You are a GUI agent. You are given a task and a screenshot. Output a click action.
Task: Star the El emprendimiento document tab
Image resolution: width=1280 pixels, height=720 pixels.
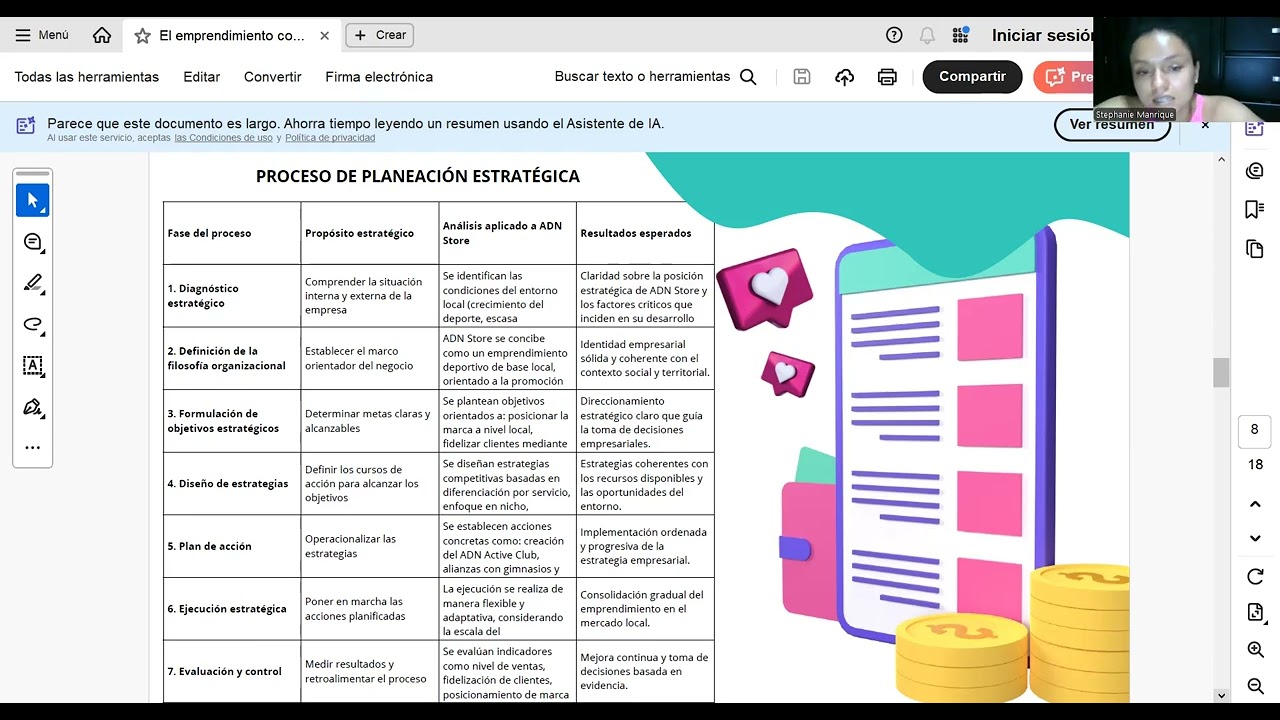(142, 36)
